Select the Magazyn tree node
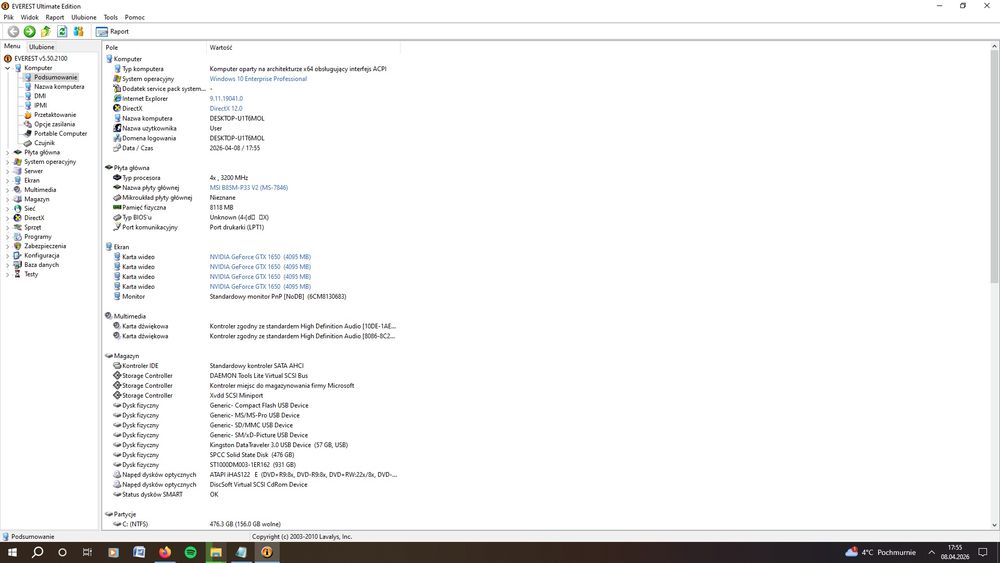1000x563 pixels. (x=37, y=199)
